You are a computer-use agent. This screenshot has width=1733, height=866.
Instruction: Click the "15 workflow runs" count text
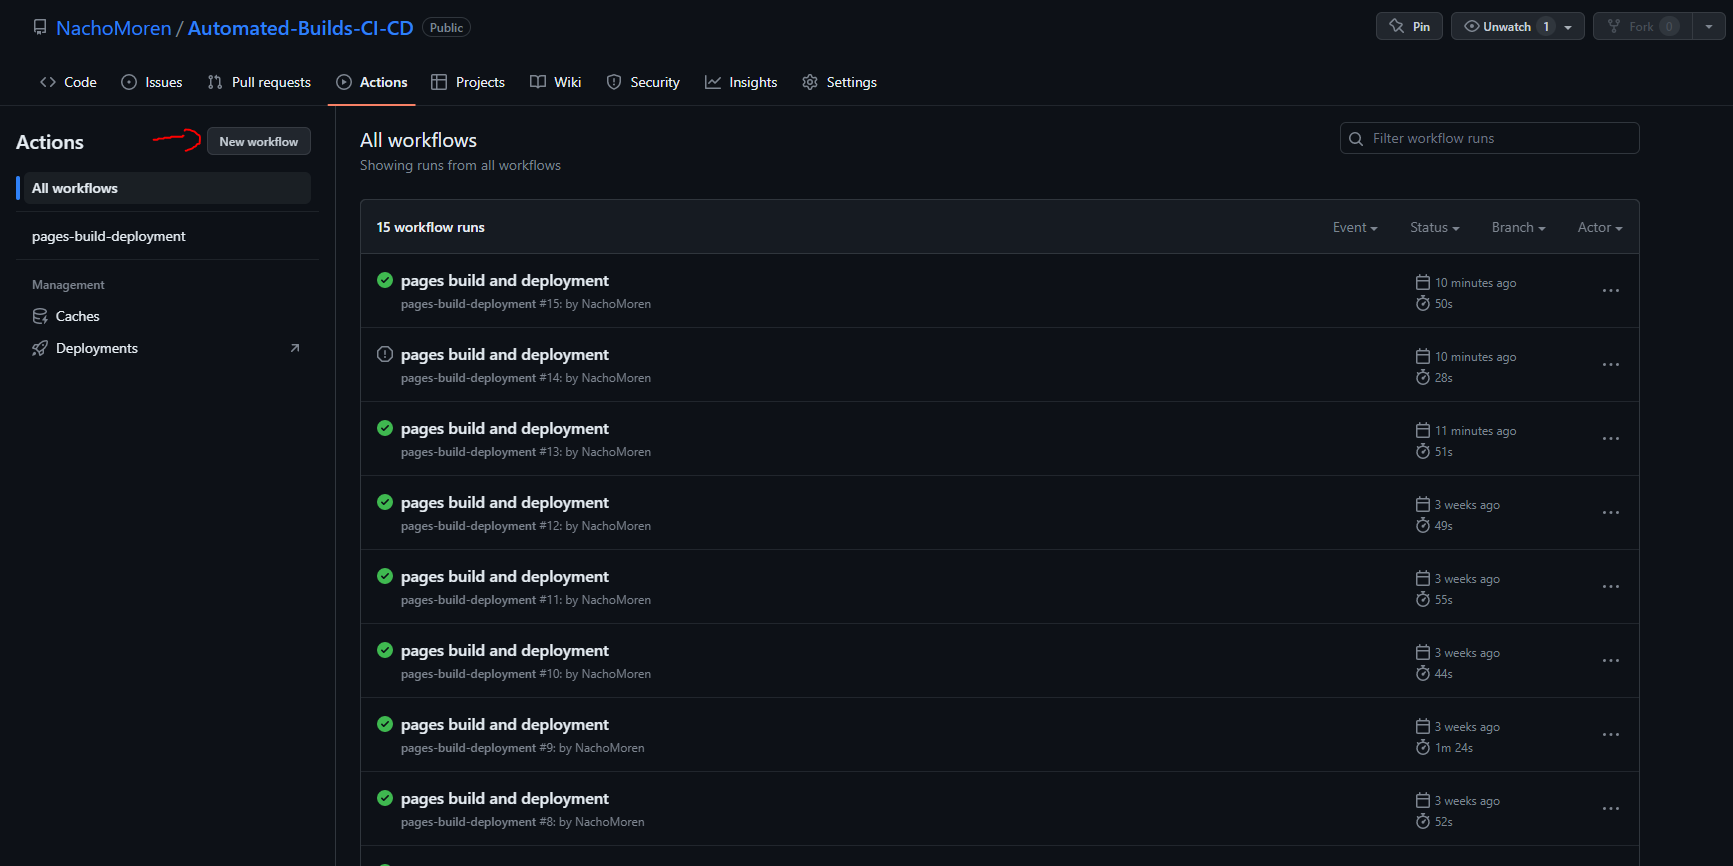[x=430, y=227]
